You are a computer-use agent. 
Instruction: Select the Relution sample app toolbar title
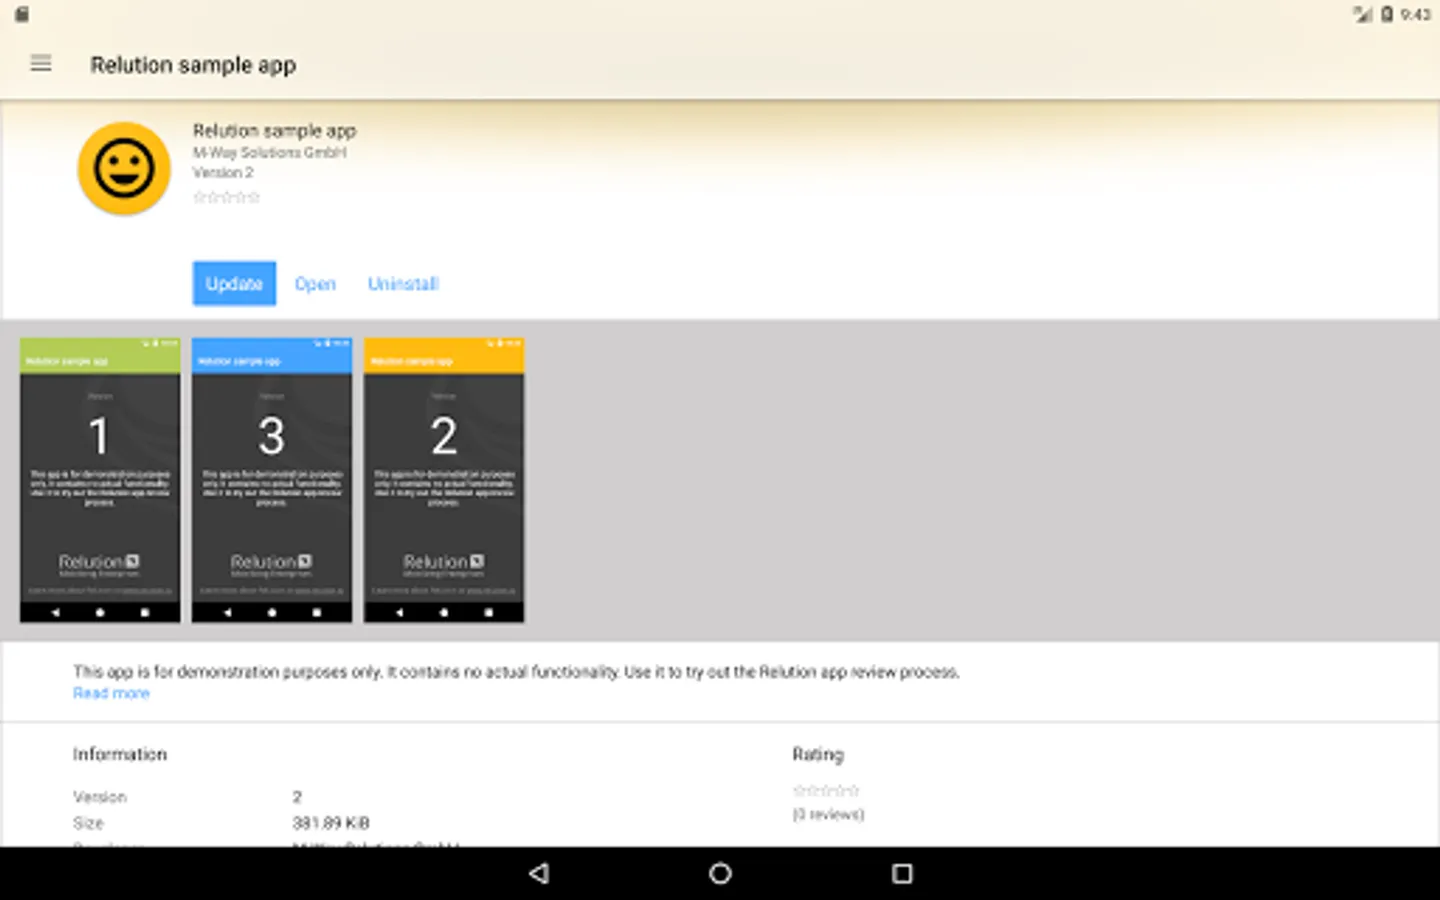point(193,65)
